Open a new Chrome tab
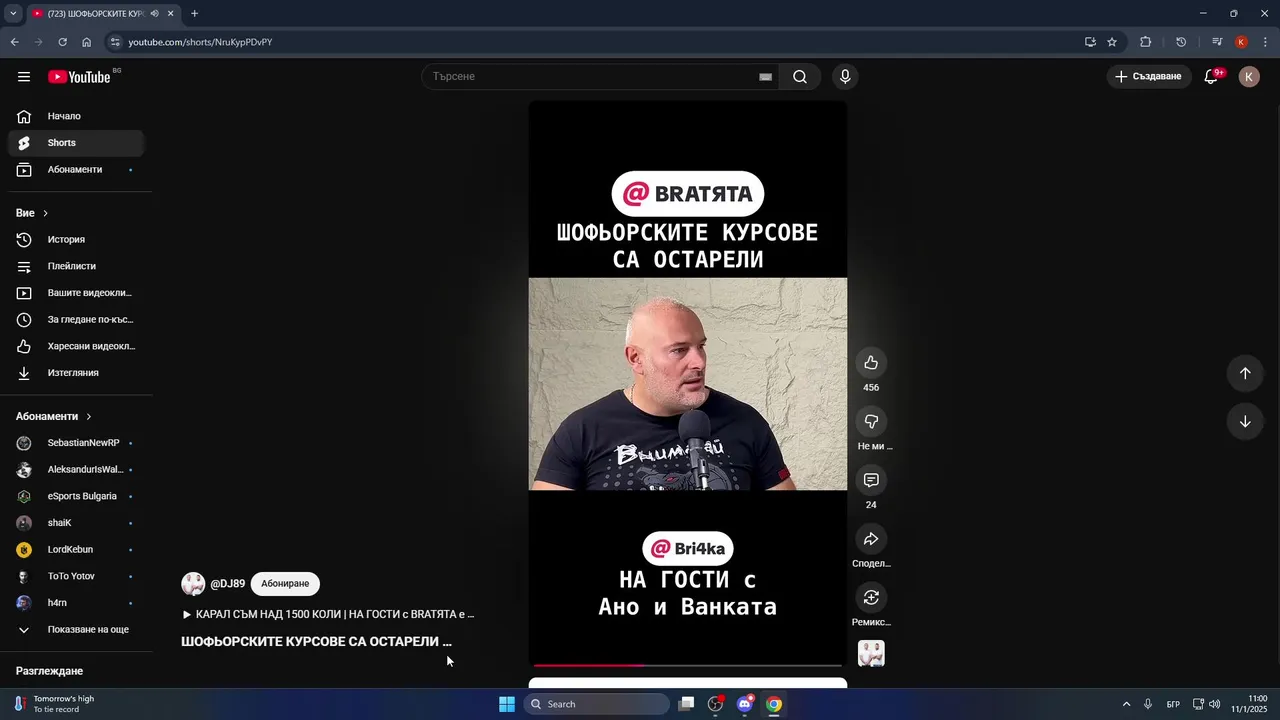 [x=194, y=14]
